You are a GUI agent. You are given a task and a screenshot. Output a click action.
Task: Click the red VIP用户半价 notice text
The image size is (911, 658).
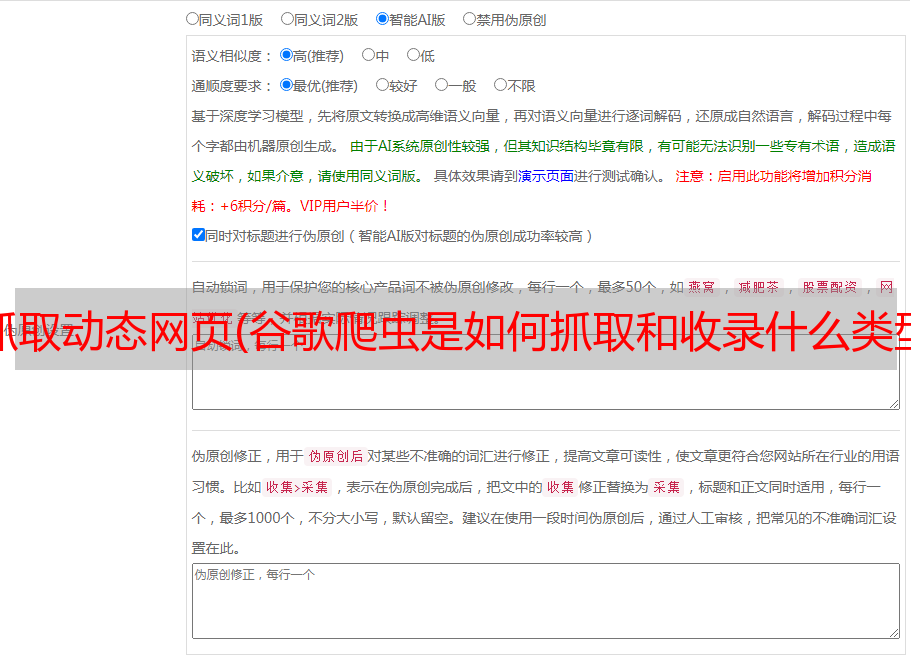344,206
